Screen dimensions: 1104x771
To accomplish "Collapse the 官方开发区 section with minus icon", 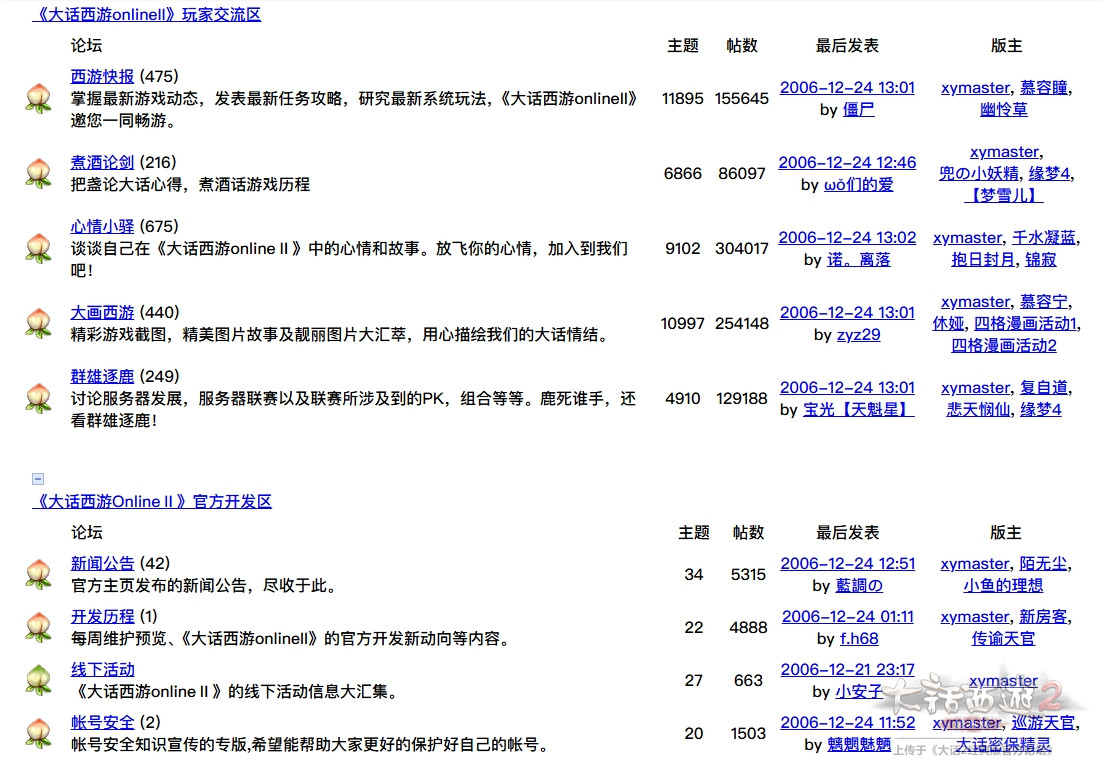I will click(38, 479).
